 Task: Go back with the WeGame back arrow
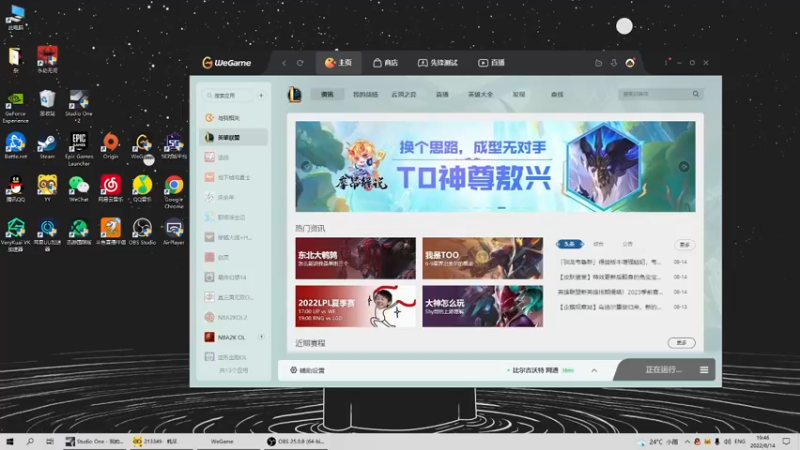pyautogui.click(x=284, y=63)
